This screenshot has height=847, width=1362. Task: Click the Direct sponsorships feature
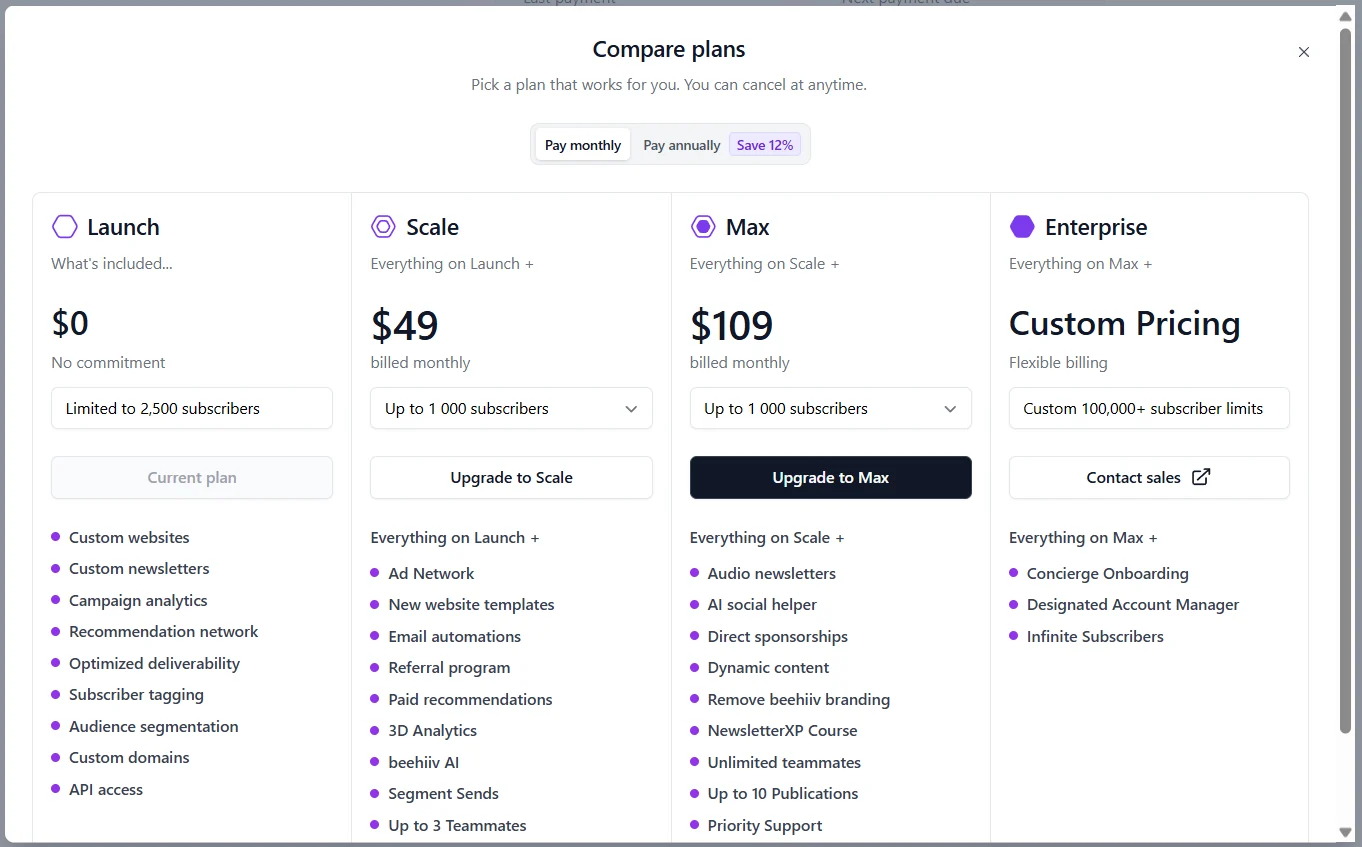point(777,636)
